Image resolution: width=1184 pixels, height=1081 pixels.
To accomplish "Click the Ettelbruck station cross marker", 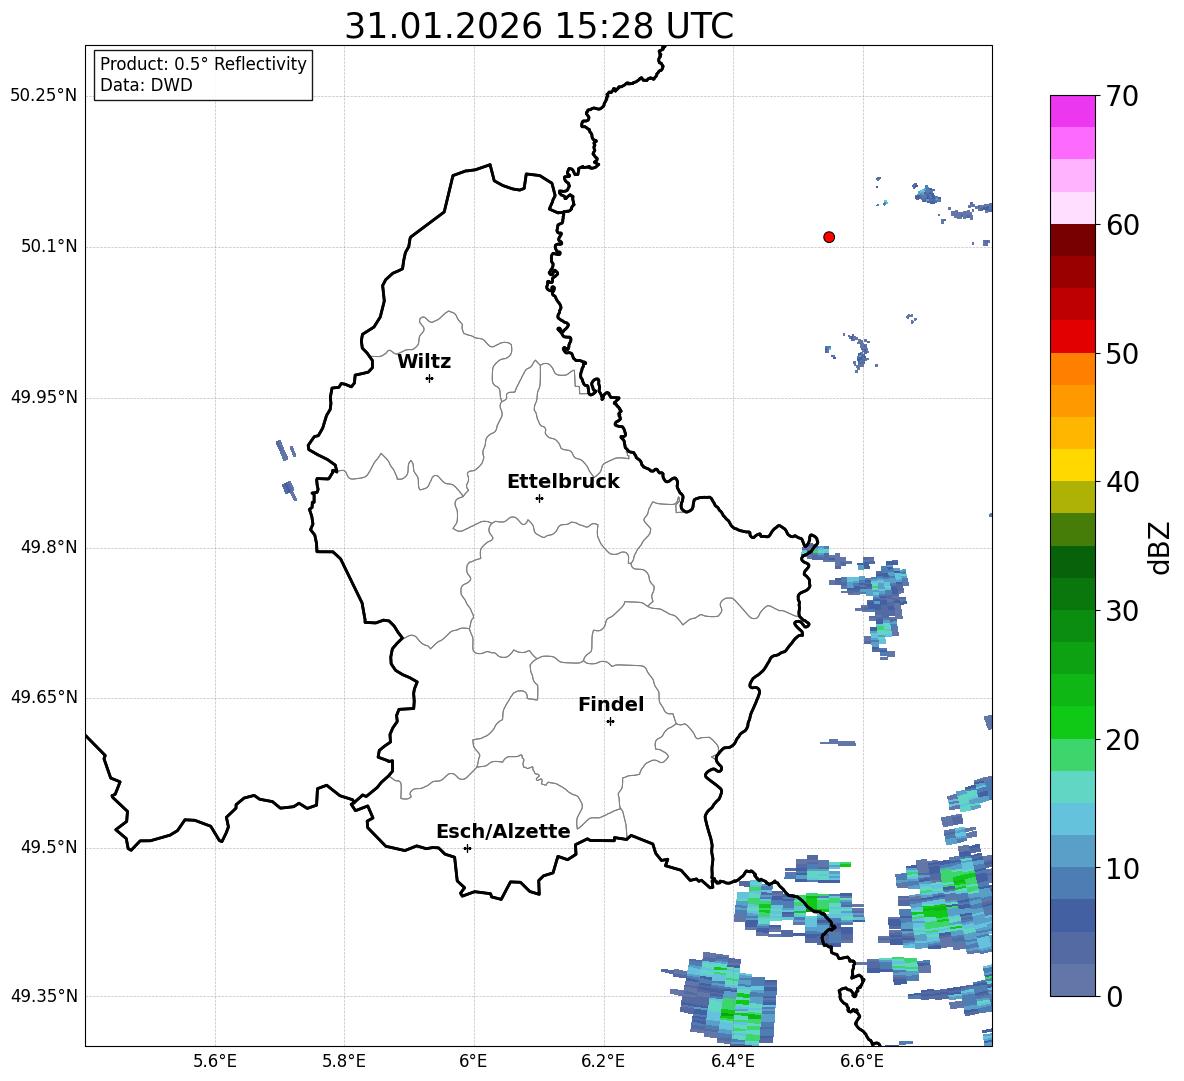I will [x=539, y=498].
